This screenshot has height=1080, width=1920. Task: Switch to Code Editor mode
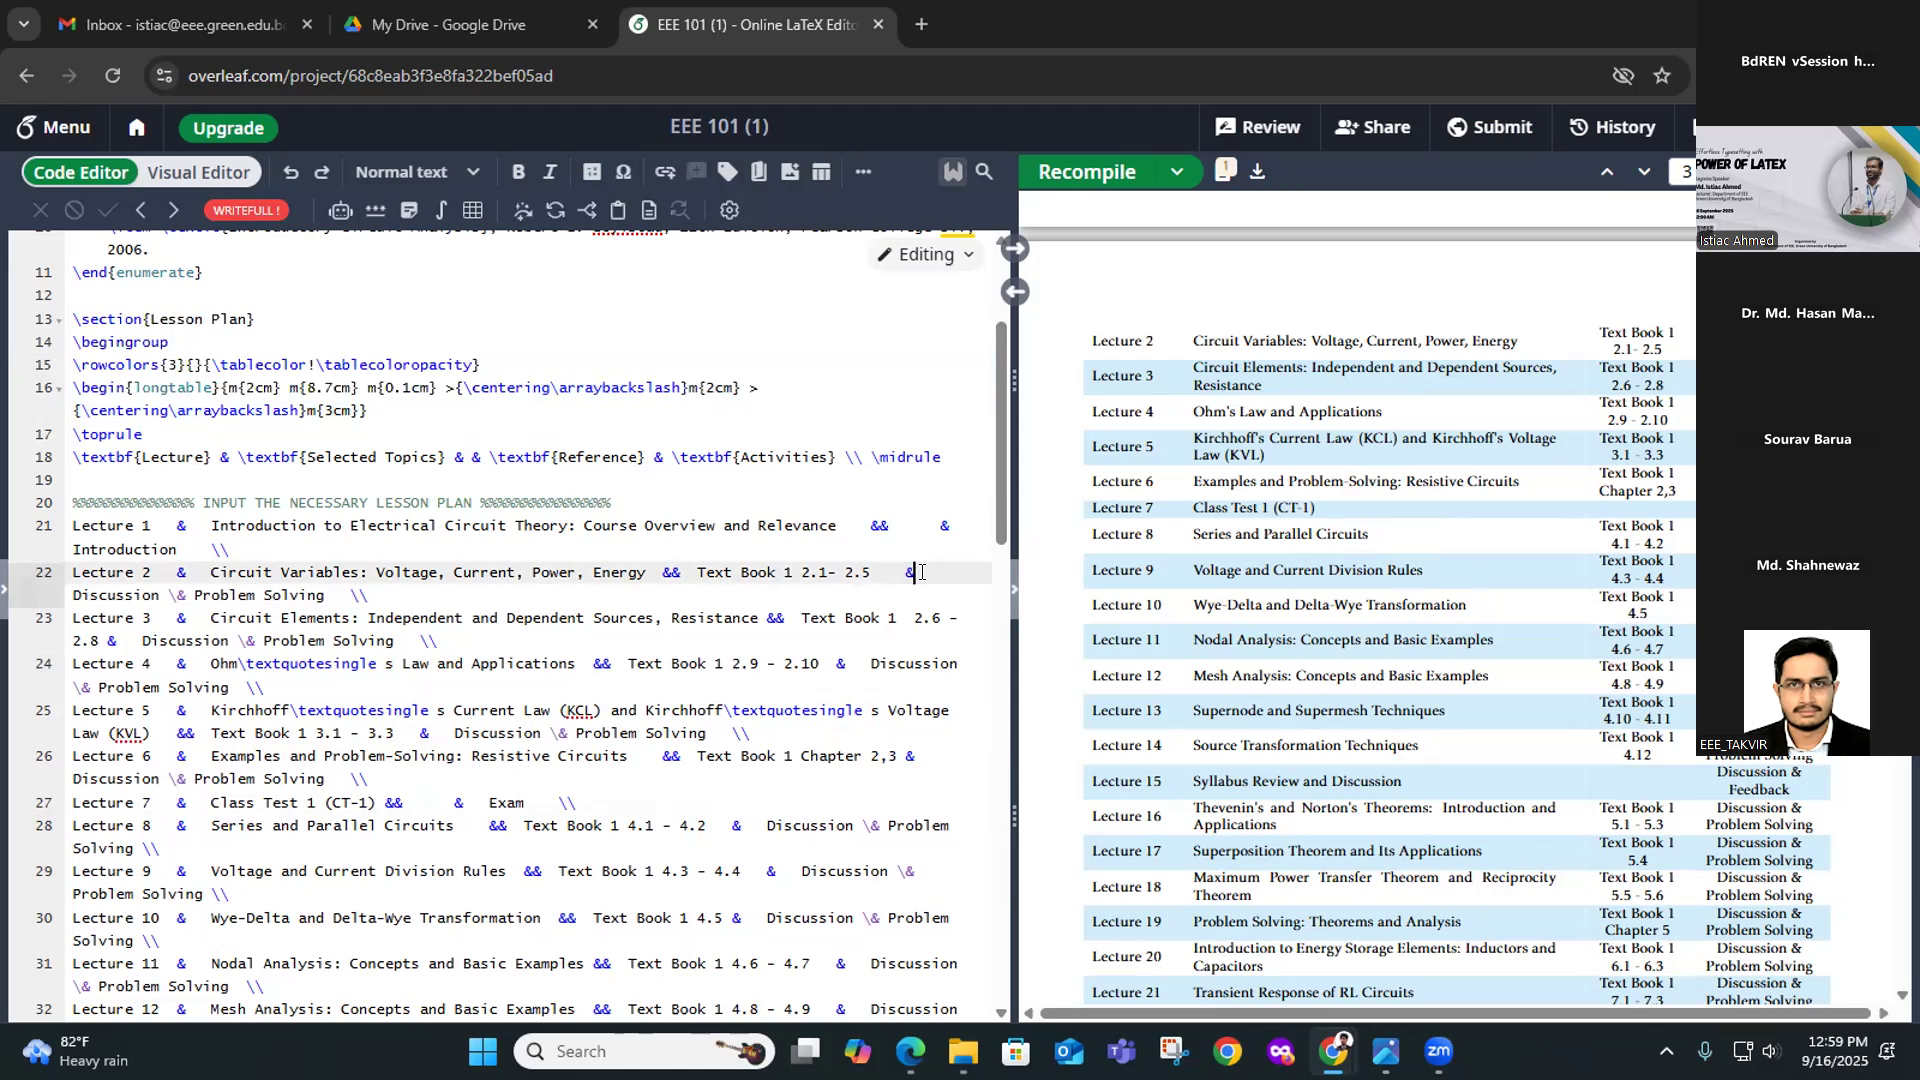coord(81,172)
